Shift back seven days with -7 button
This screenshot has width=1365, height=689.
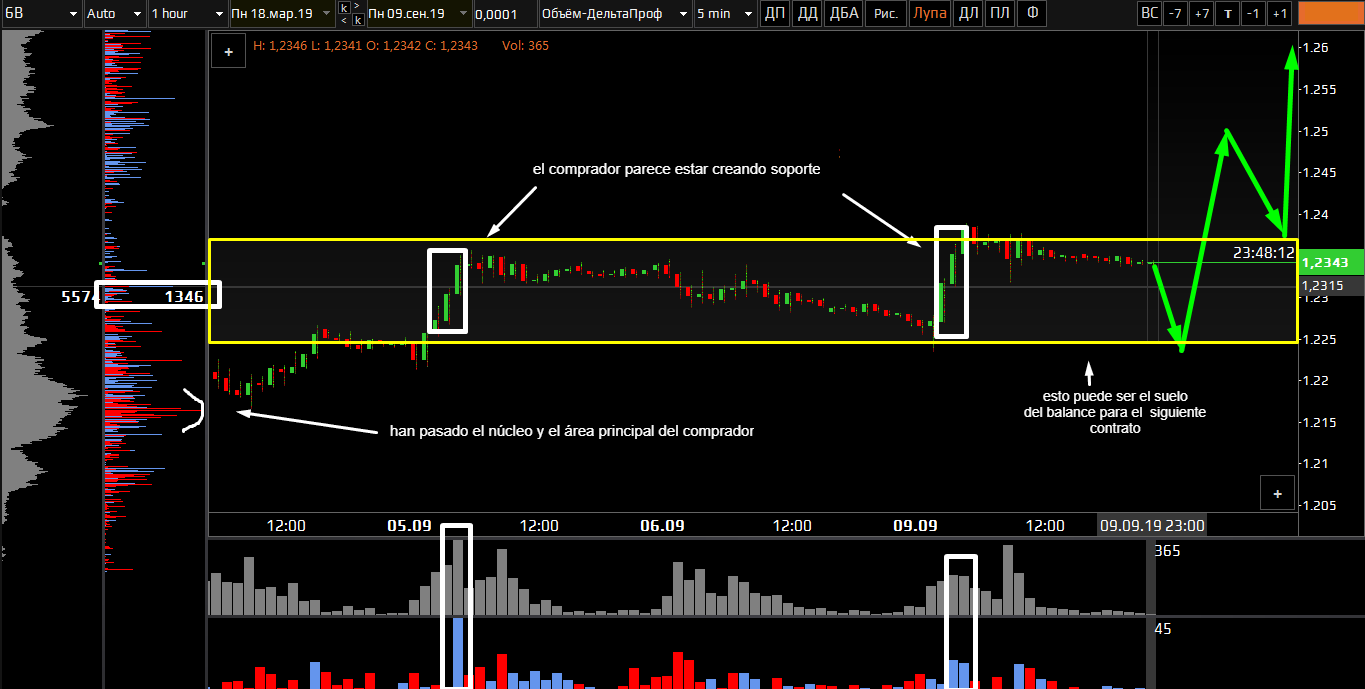pos(1175,14)
